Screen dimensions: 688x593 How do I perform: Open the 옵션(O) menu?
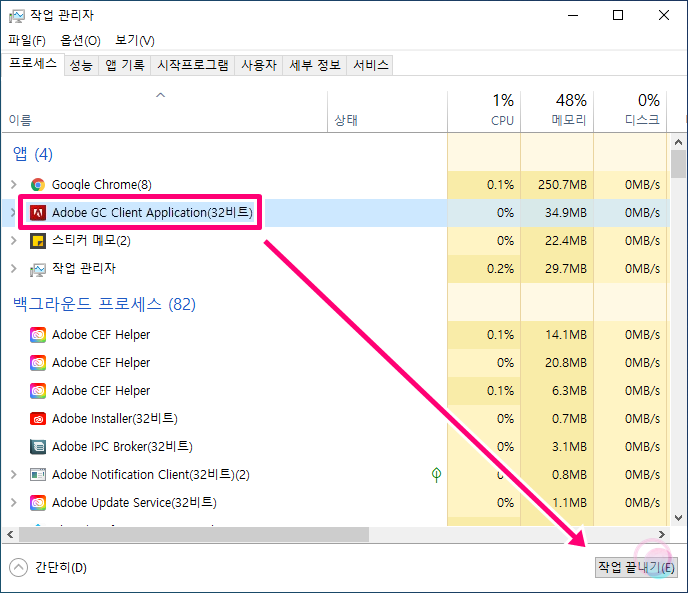click(x=80, y=41)
